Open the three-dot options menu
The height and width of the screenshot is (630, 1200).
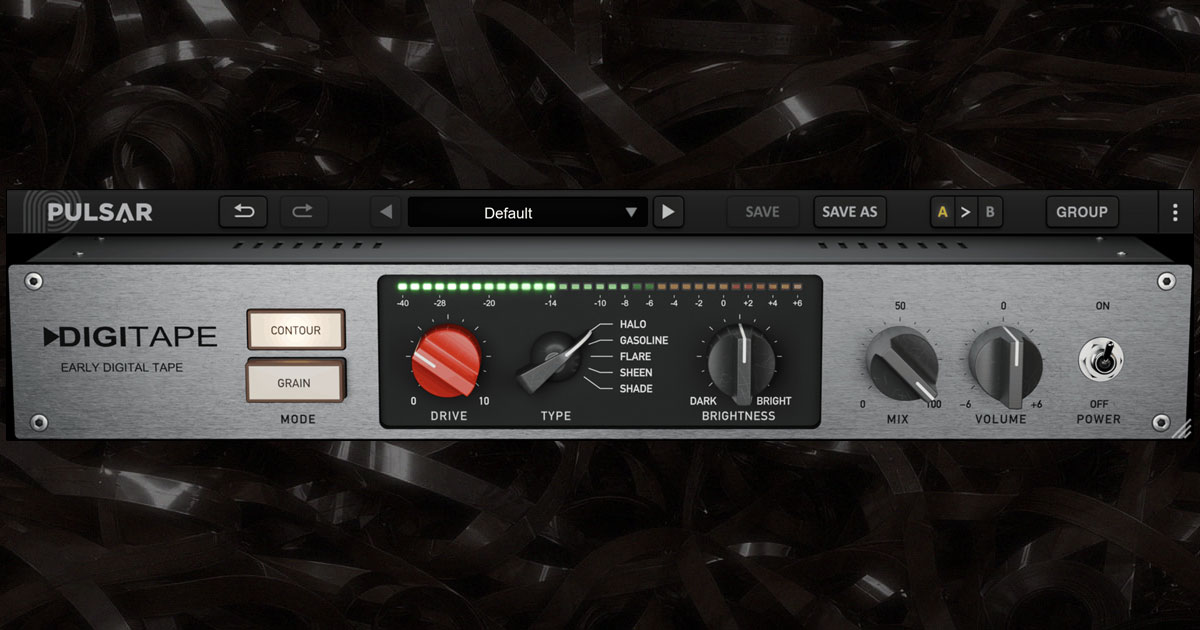[x=1176, y=212]
